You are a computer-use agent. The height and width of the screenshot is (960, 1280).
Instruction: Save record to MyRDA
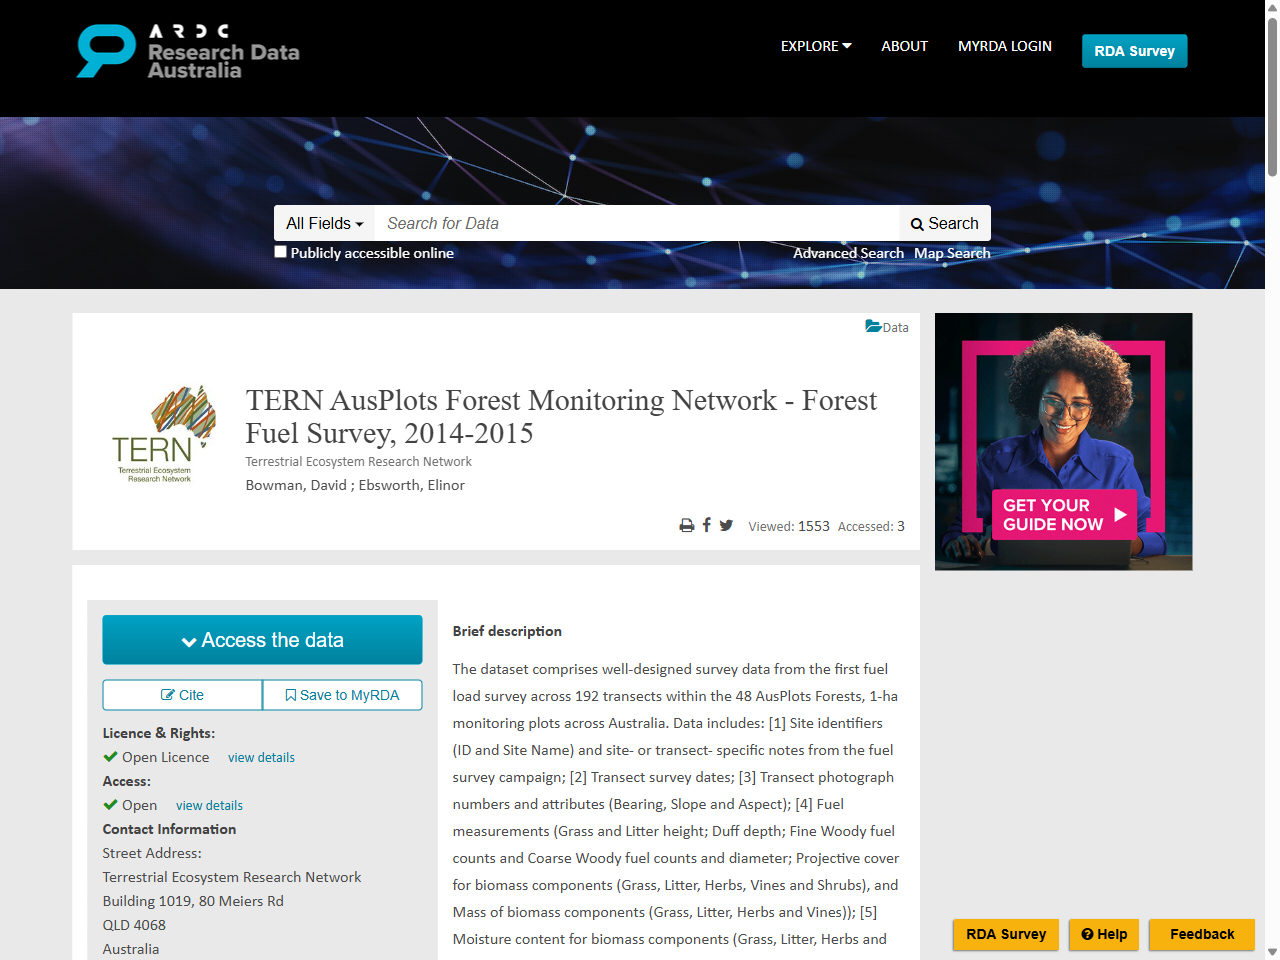(342, 695)
